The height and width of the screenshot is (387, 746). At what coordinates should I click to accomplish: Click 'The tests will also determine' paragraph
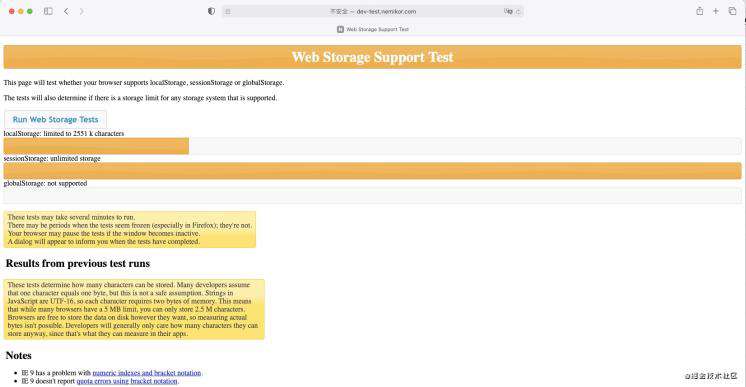tap(140, 98)
